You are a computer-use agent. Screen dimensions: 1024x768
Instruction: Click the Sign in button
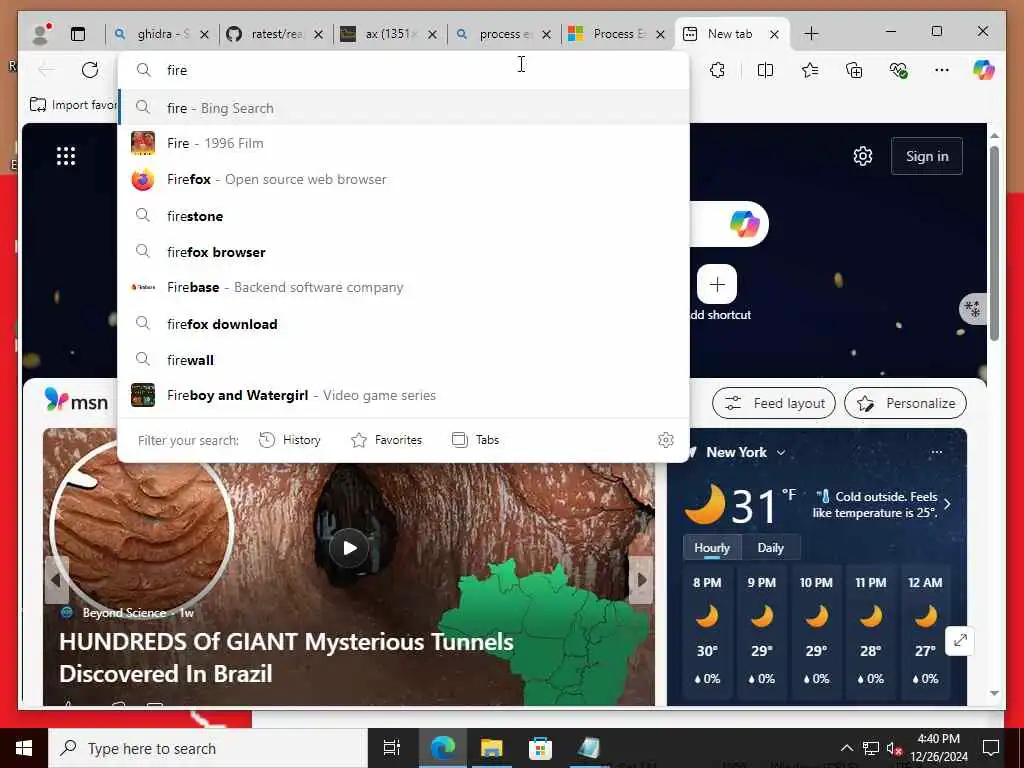pos(927,156)
